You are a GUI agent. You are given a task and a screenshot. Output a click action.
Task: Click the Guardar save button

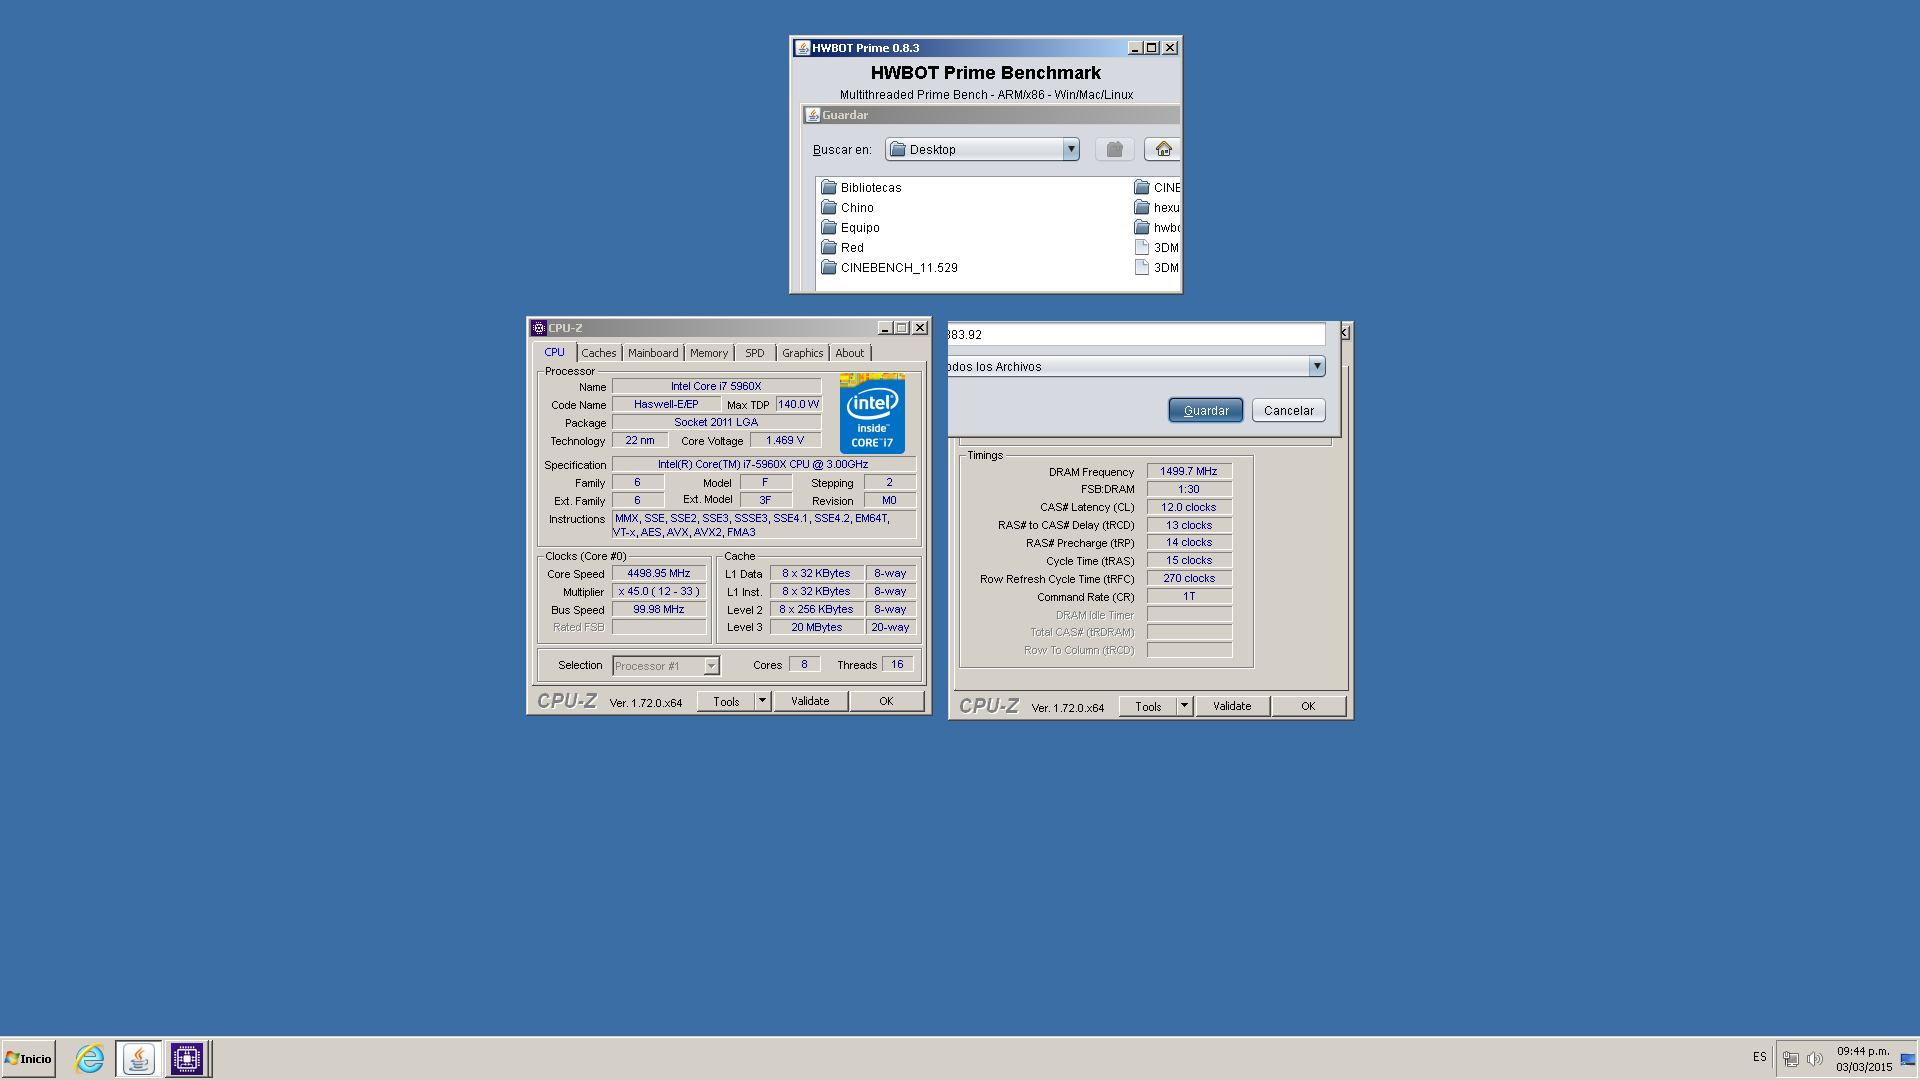(1206, 410)
